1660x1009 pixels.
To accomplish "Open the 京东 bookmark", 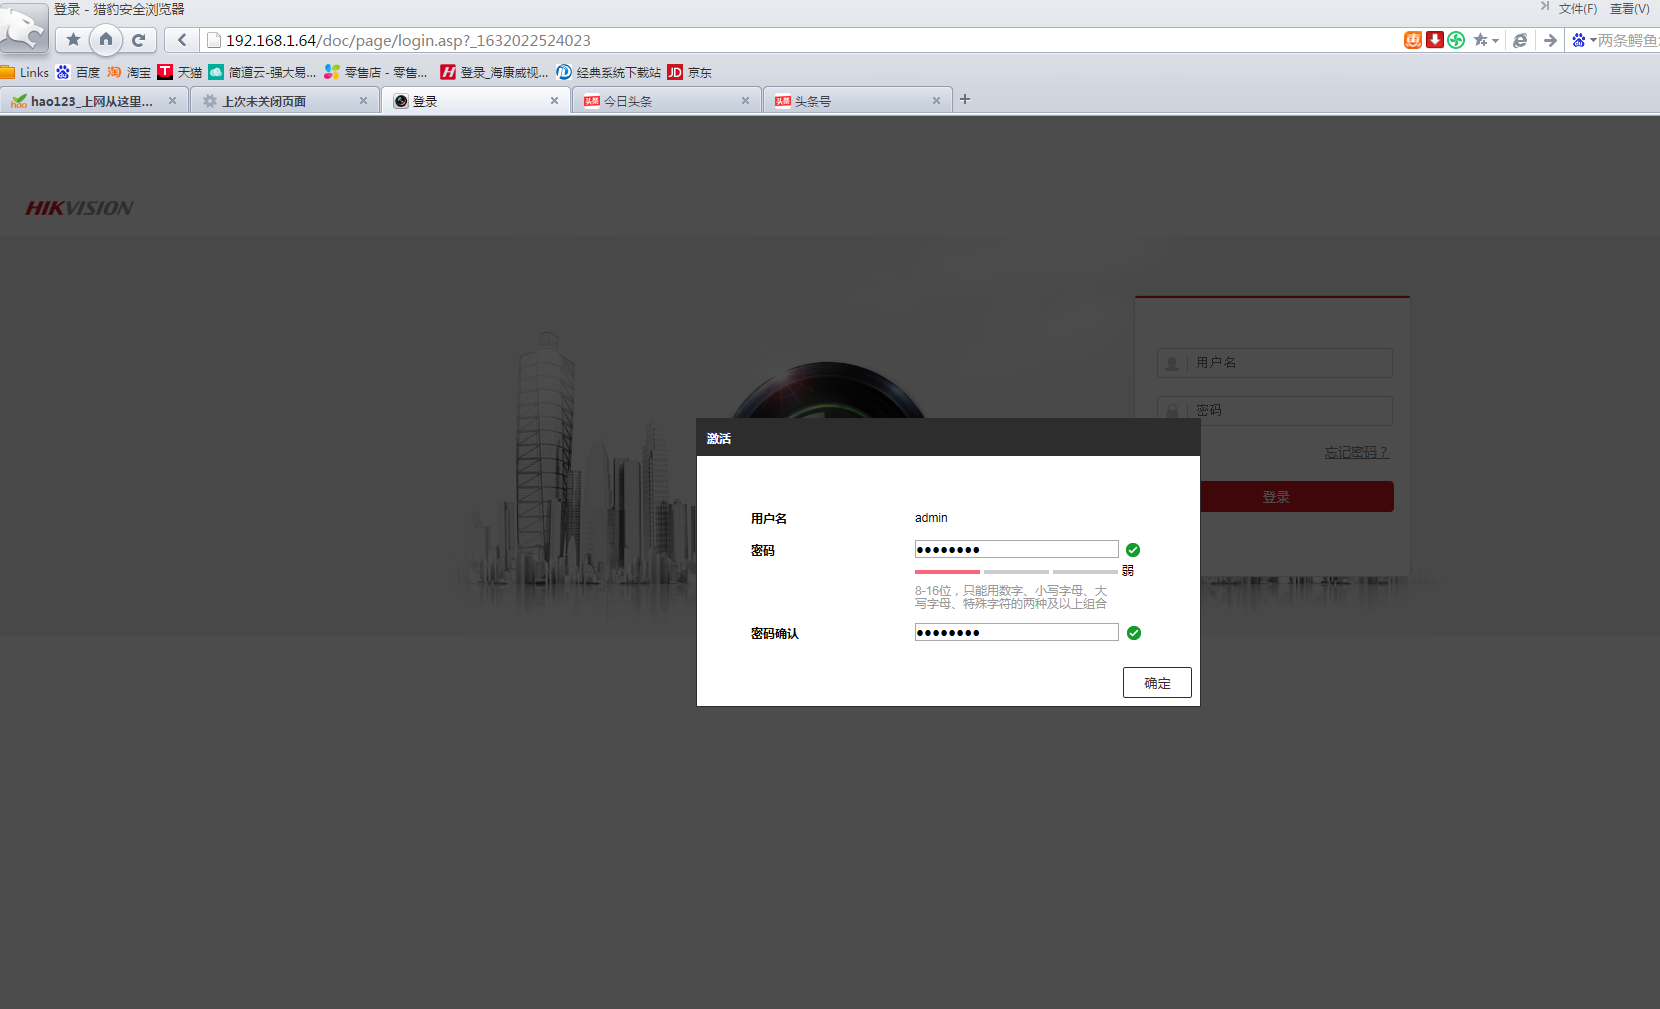I will pos(690,72).
